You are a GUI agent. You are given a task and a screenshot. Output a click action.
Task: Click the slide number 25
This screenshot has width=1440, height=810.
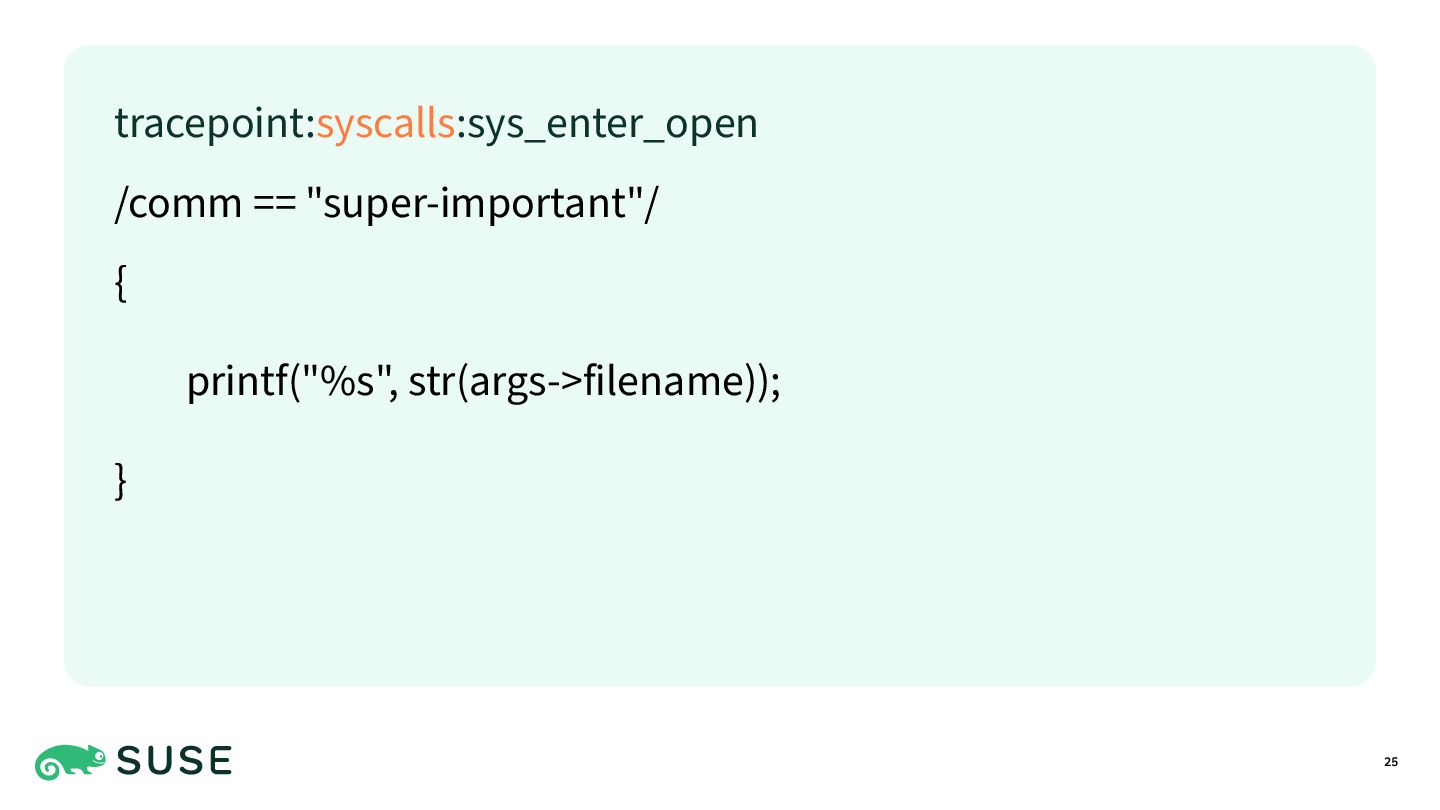[x=1391, y=763]
